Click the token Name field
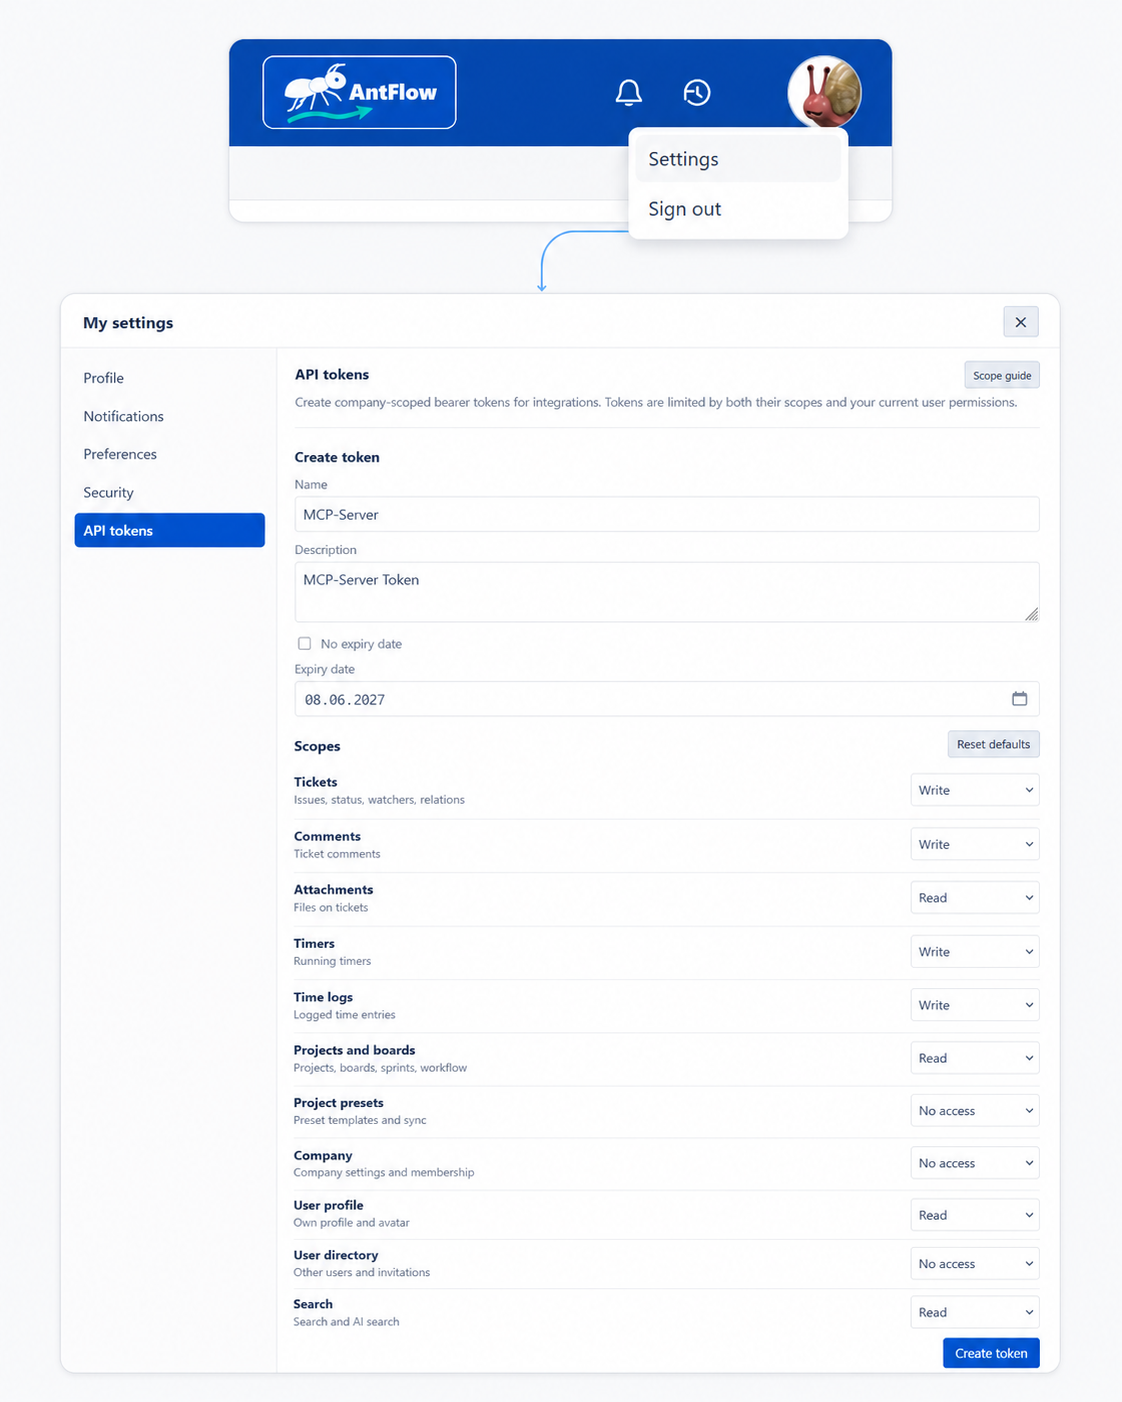Image resolution: width=1122 pixels, height=1402 pixels. tap(667, 514)
